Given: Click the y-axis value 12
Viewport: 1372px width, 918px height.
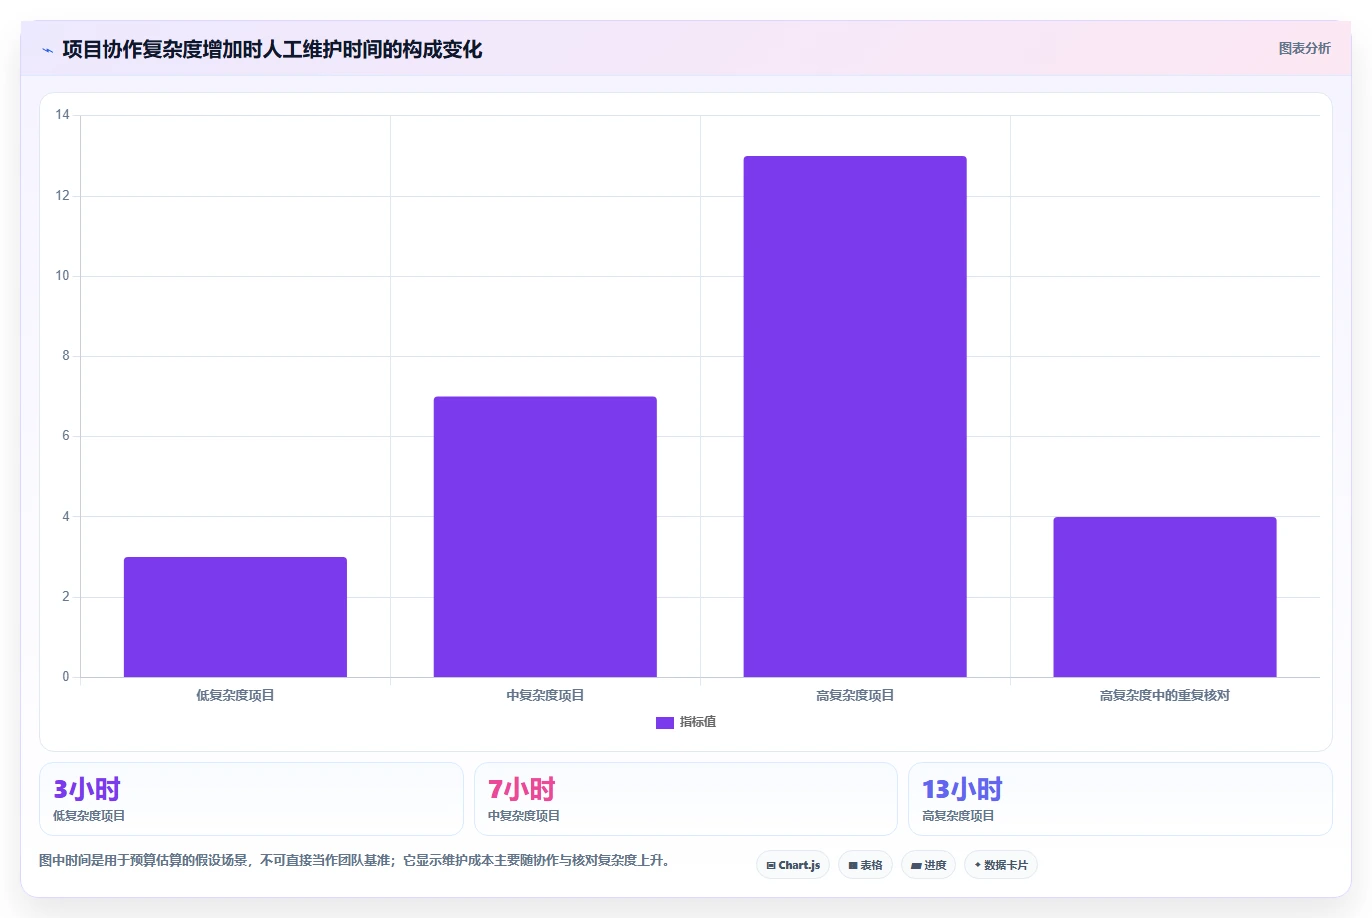Looking at the screenshot, I should [x=63, y=196].
